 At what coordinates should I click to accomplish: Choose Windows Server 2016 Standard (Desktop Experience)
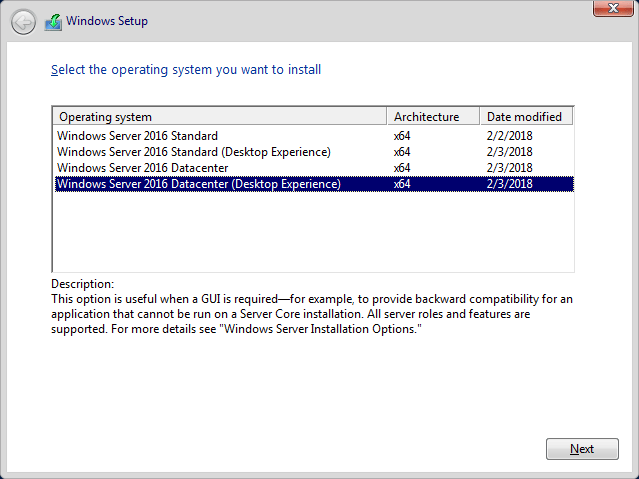314,152
